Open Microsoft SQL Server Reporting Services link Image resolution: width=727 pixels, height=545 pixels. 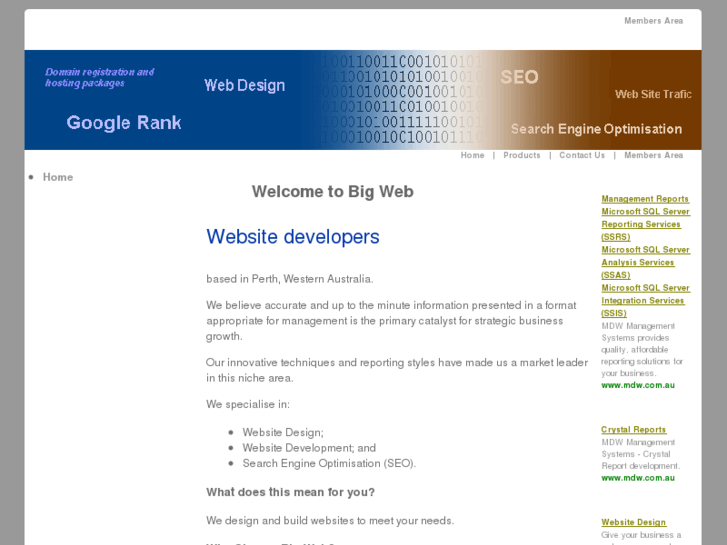click(645, 224)
